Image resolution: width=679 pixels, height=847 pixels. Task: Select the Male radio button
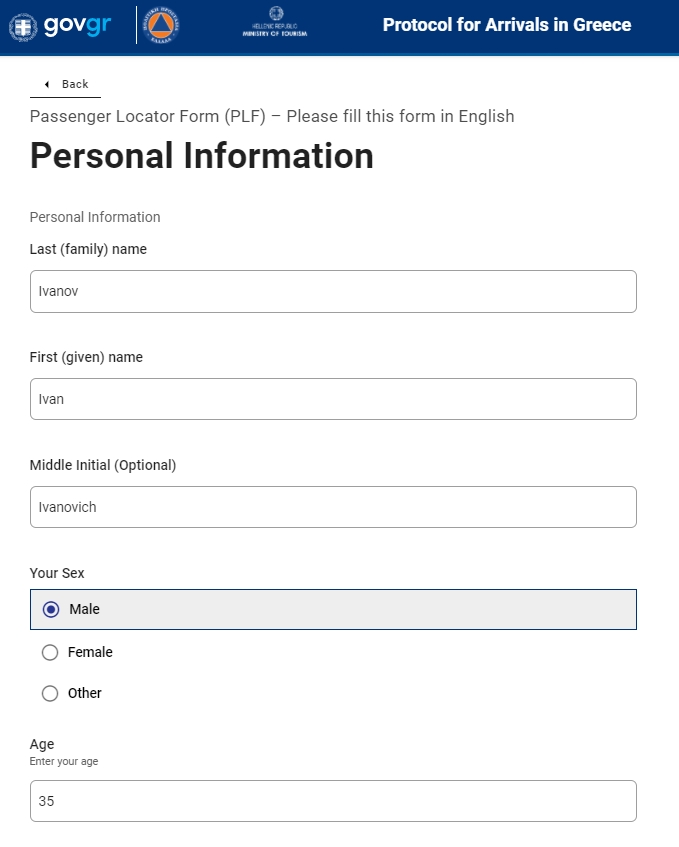point(51,609)
